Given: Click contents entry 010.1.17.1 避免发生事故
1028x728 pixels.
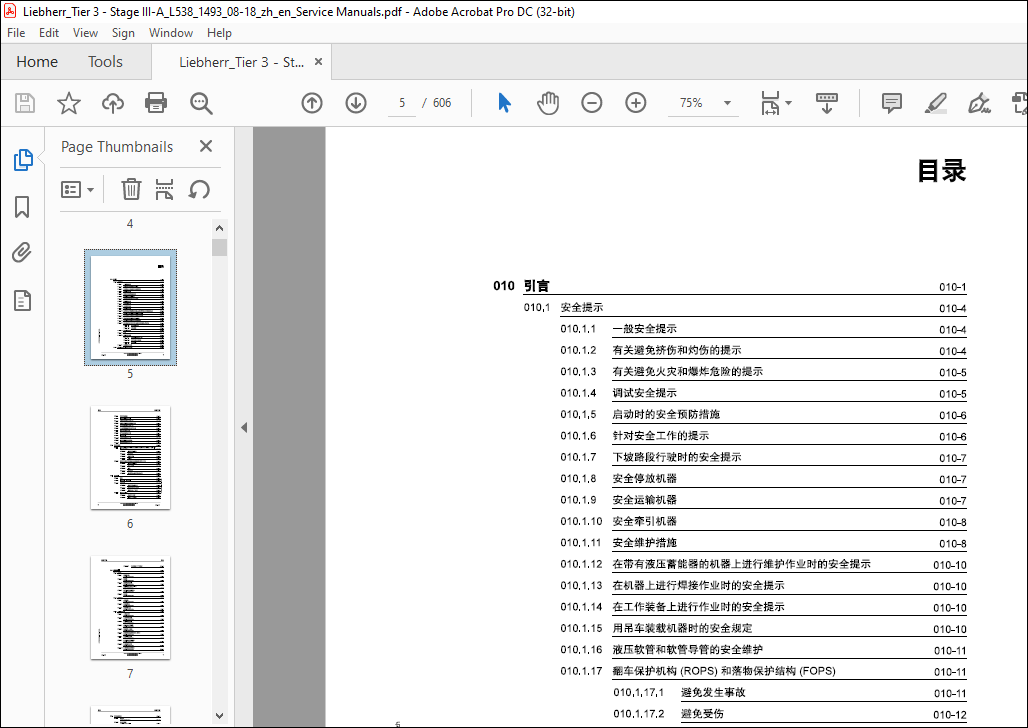Looking at the screenshot, I should coord(679,693).
